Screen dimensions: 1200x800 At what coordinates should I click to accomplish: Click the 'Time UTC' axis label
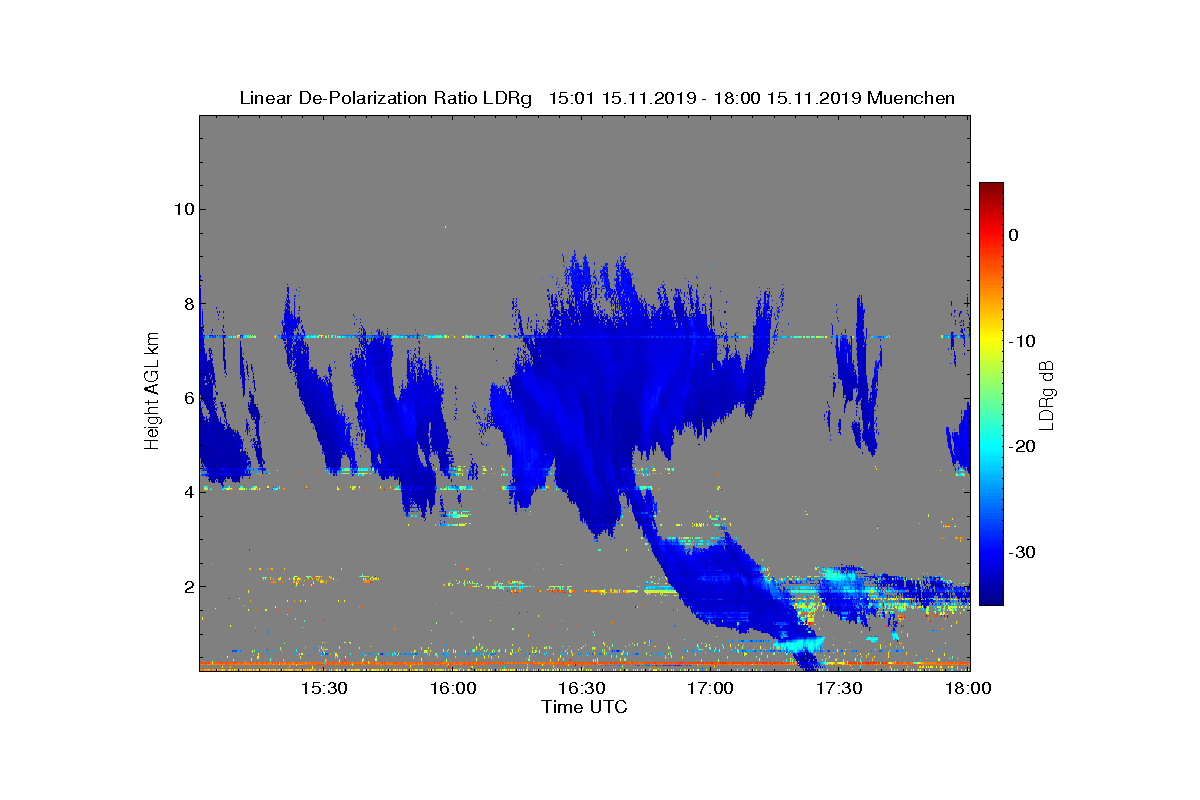pos(584,707)
